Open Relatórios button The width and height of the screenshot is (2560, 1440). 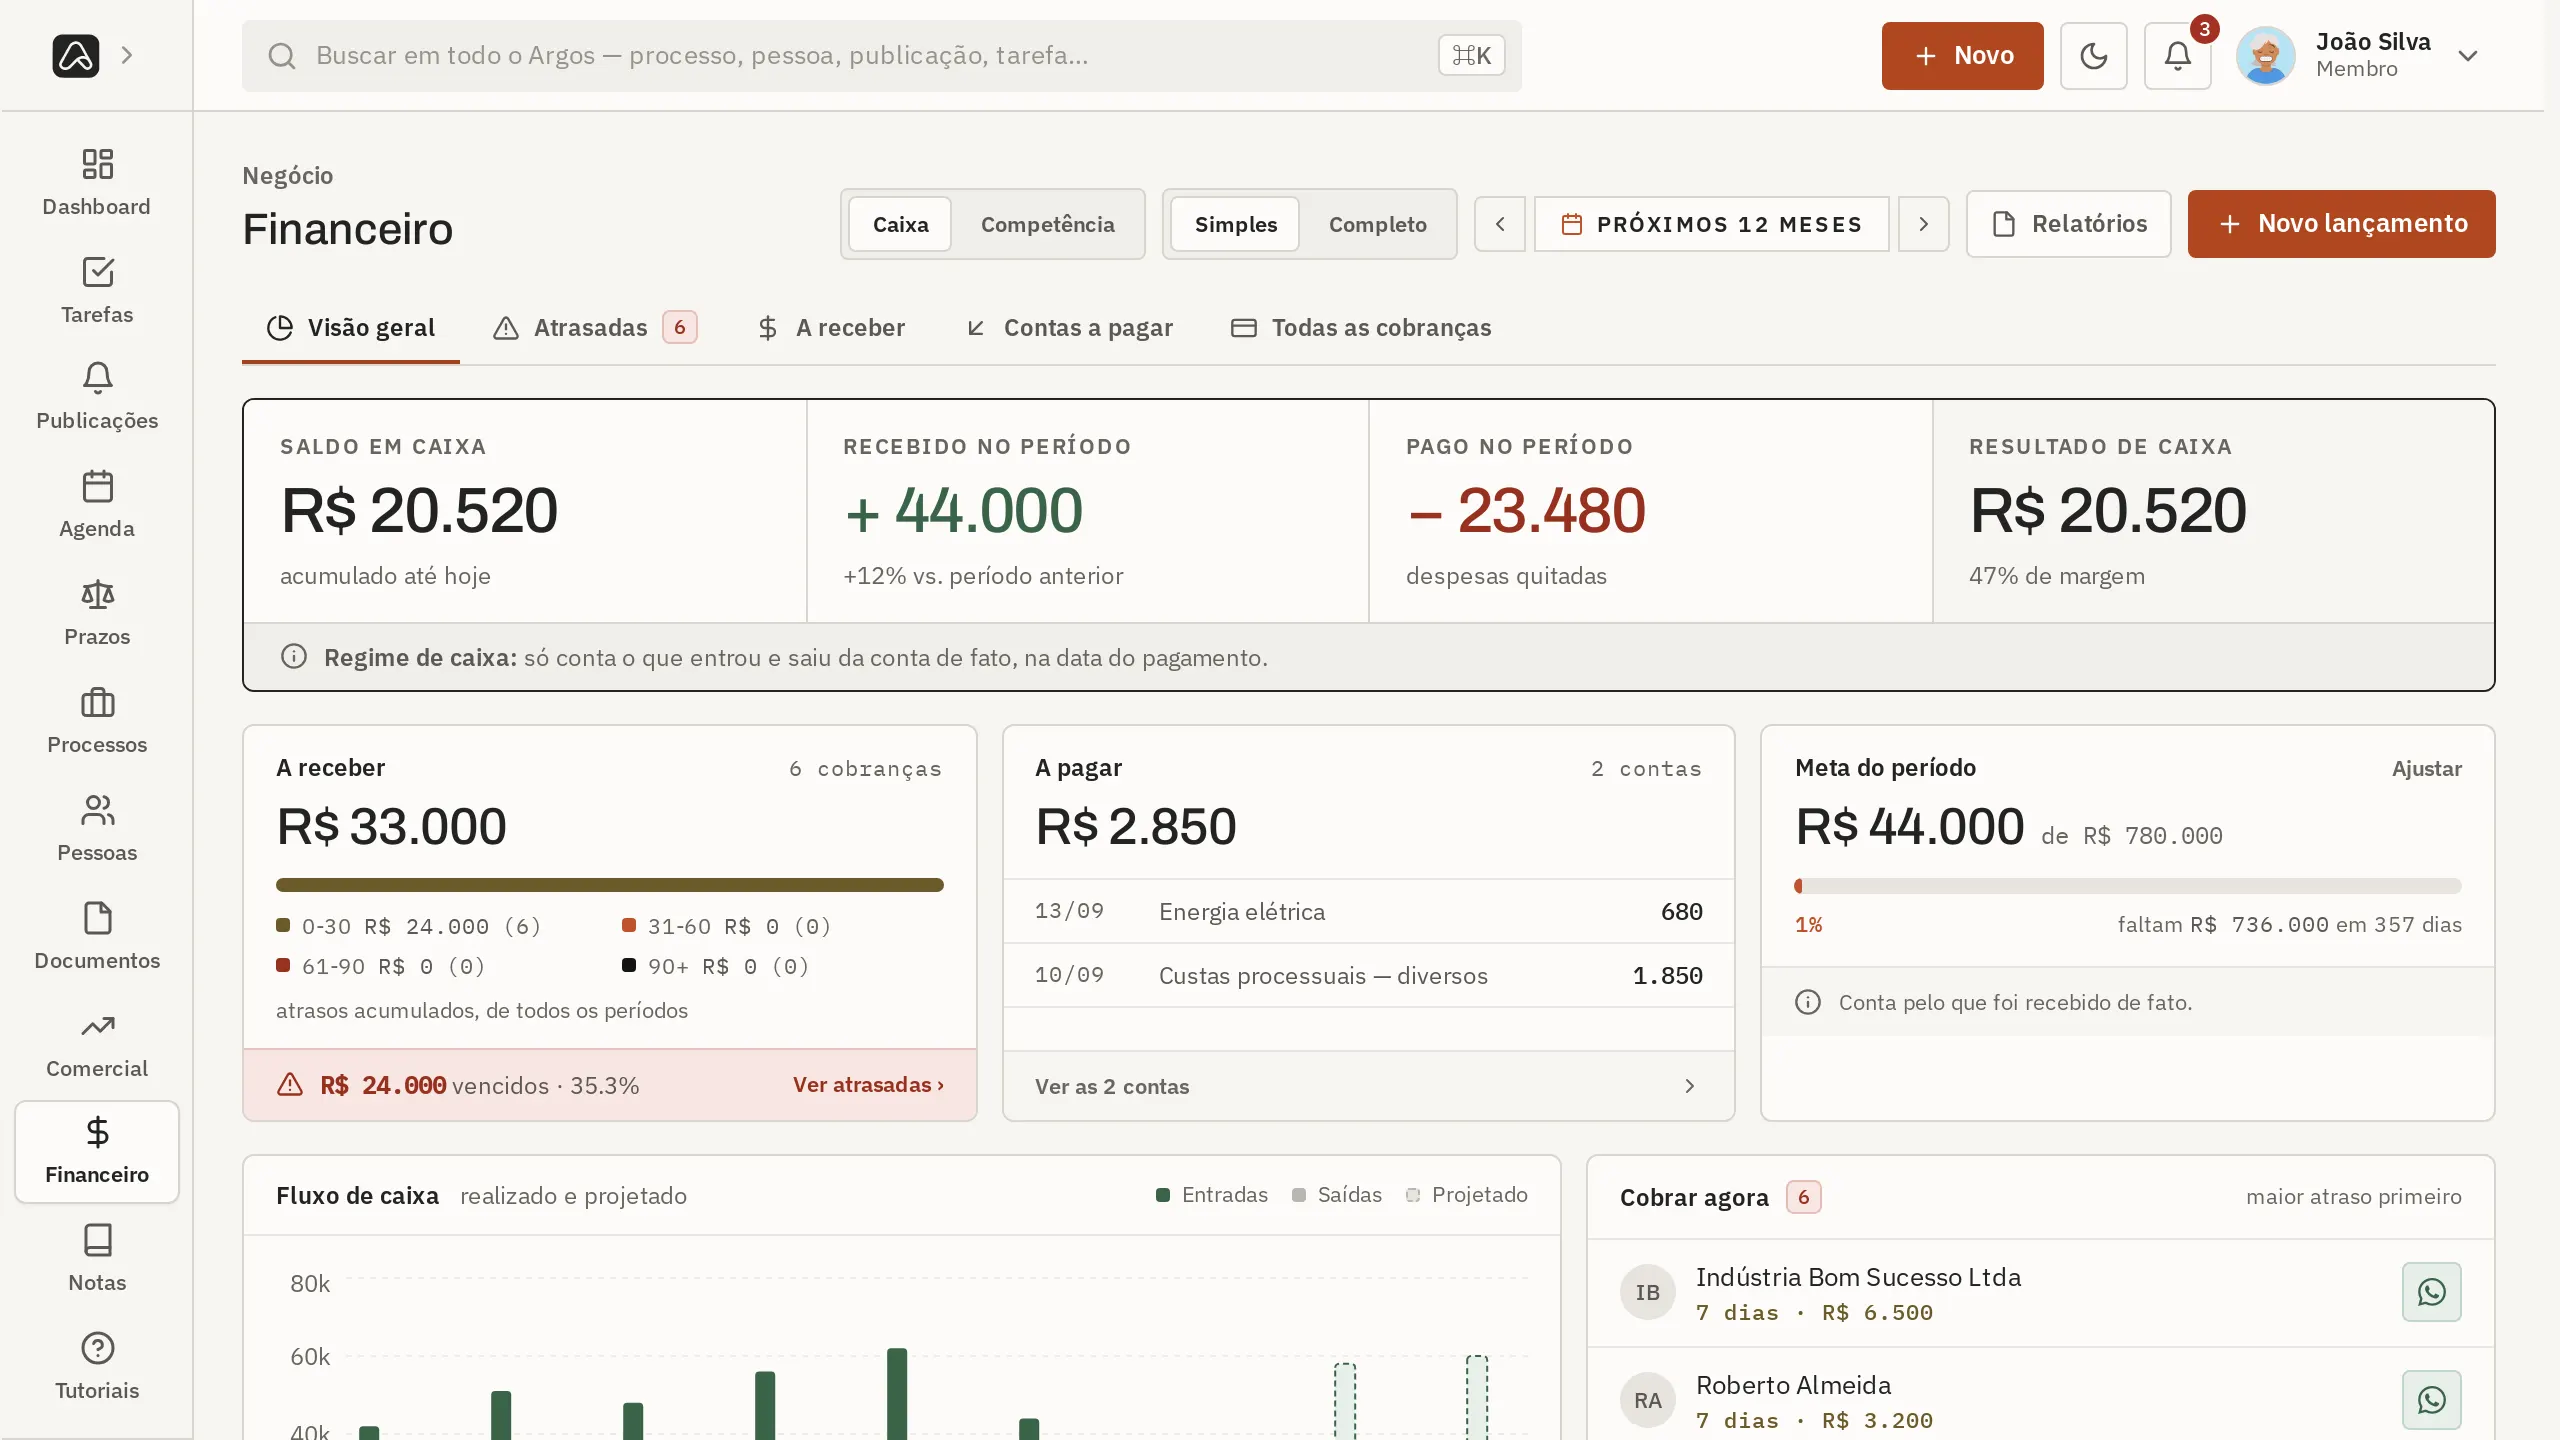click(x=2068, y=224)
